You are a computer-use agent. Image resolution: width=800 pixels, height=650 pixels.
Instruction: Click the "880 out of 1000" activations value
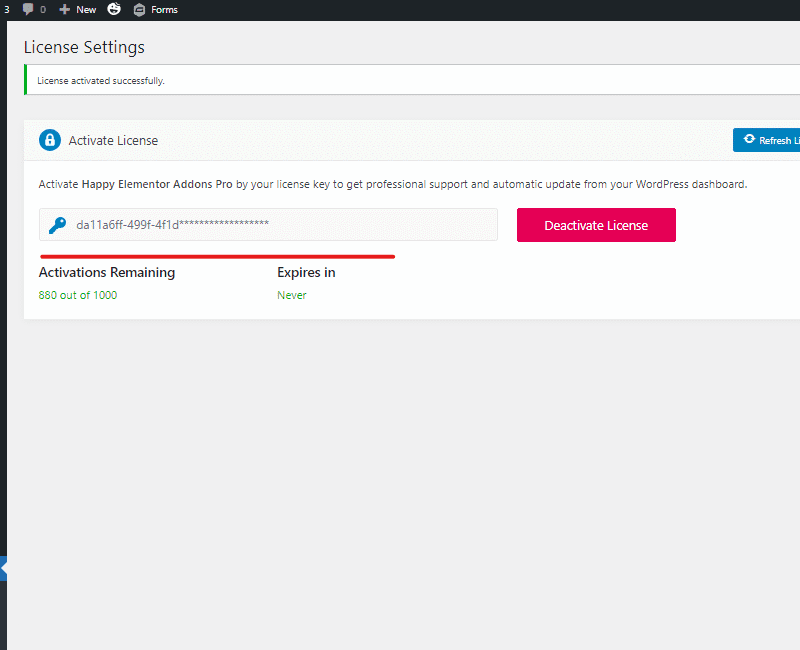click(x=78, y=295)
